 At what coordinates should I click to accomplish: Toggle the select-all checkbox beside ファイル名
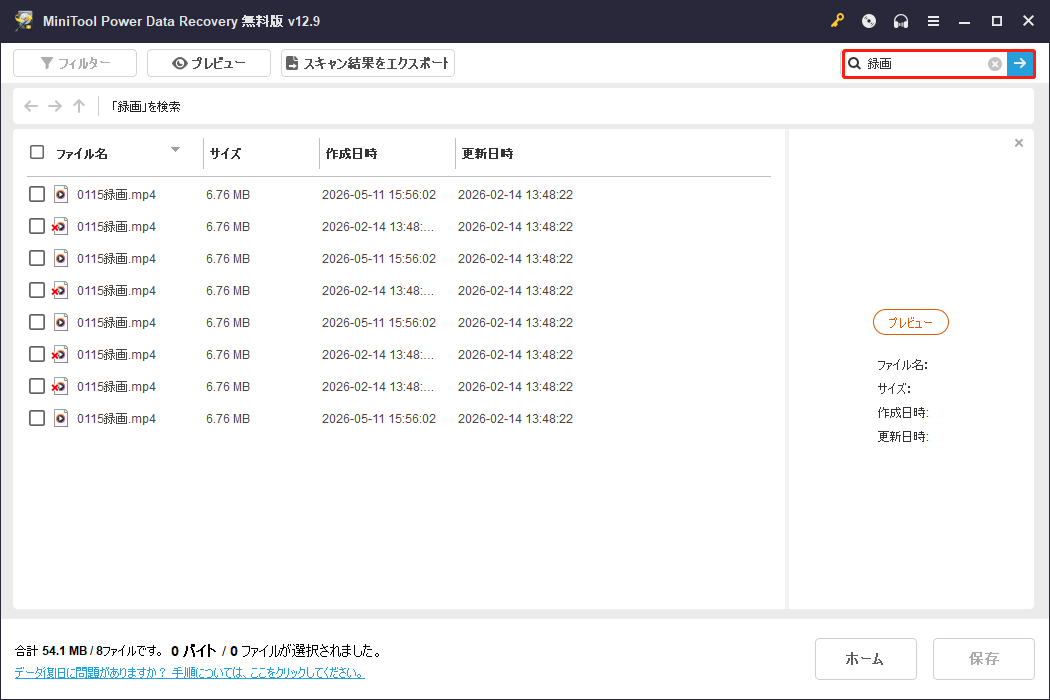(37, 153)
